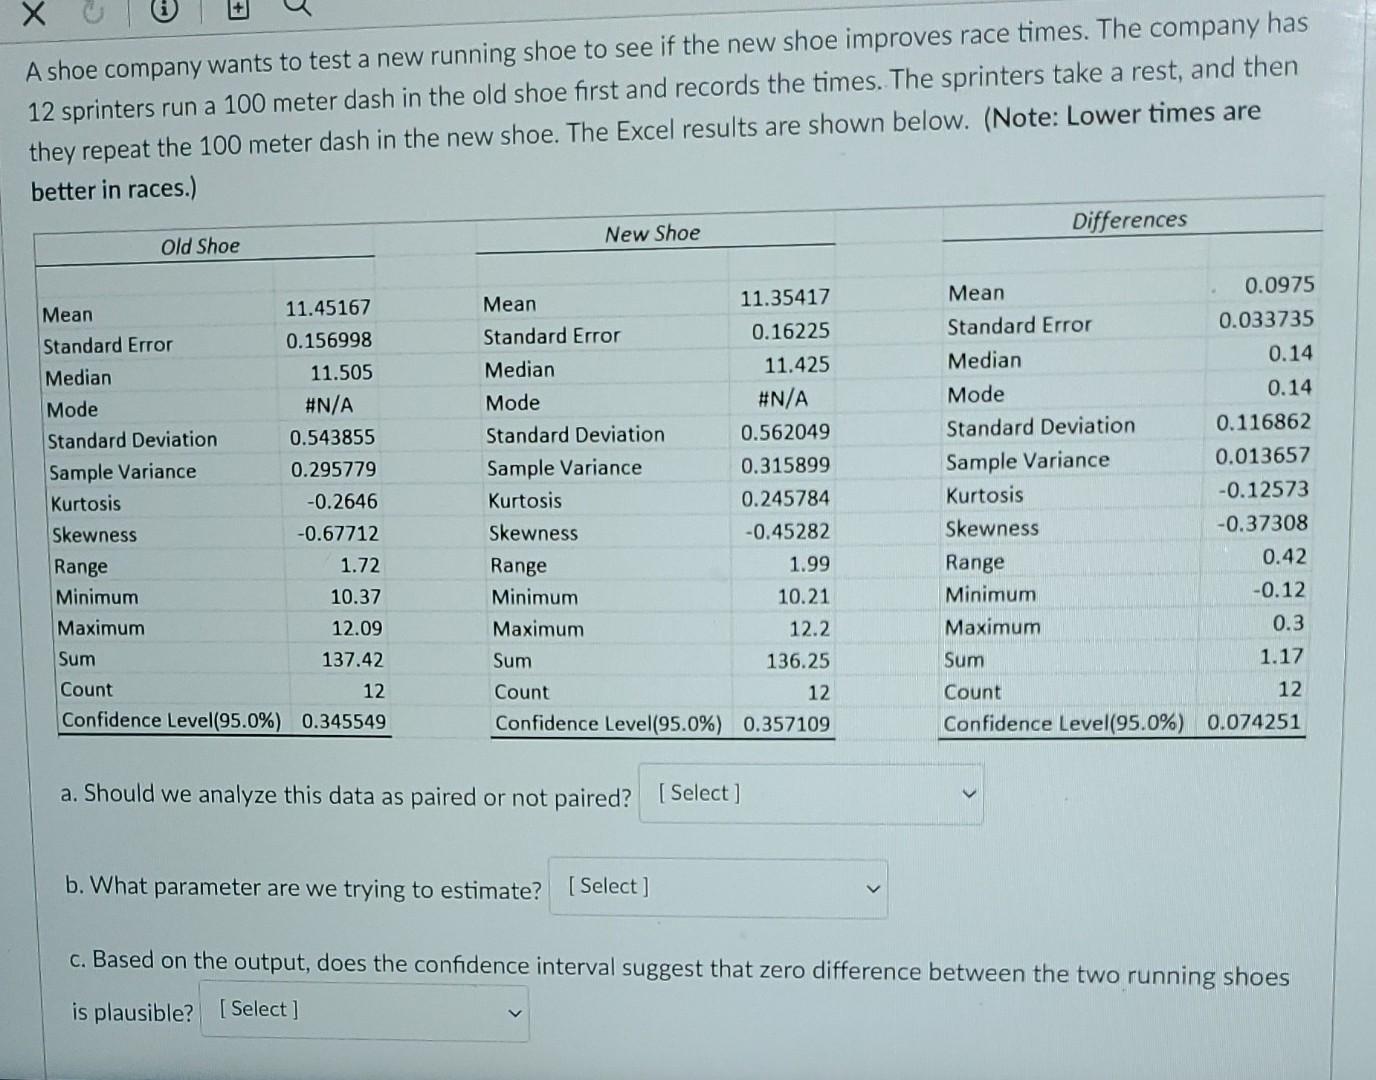Select Old Shoe skewness value -0.67712
The image size is (1376, 1080).
338,534
